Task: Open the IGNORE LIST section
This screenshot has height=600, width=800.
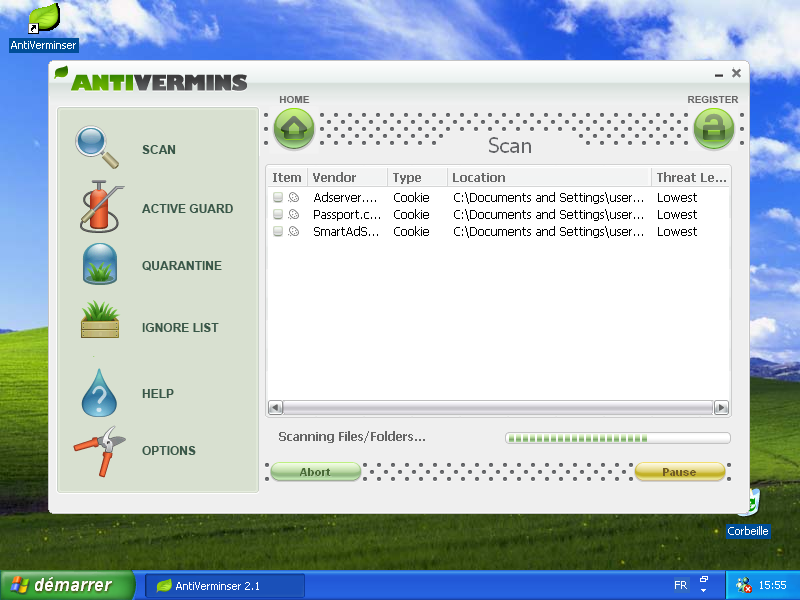Action: pyautogui.click(x=180, y=328)
